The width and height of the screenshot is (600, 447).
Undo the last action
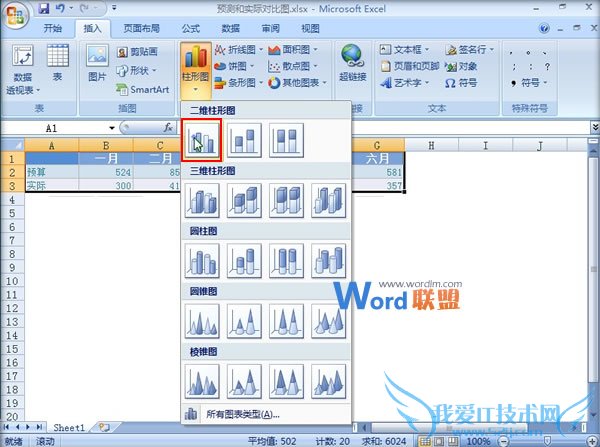(x=60, y=8)
